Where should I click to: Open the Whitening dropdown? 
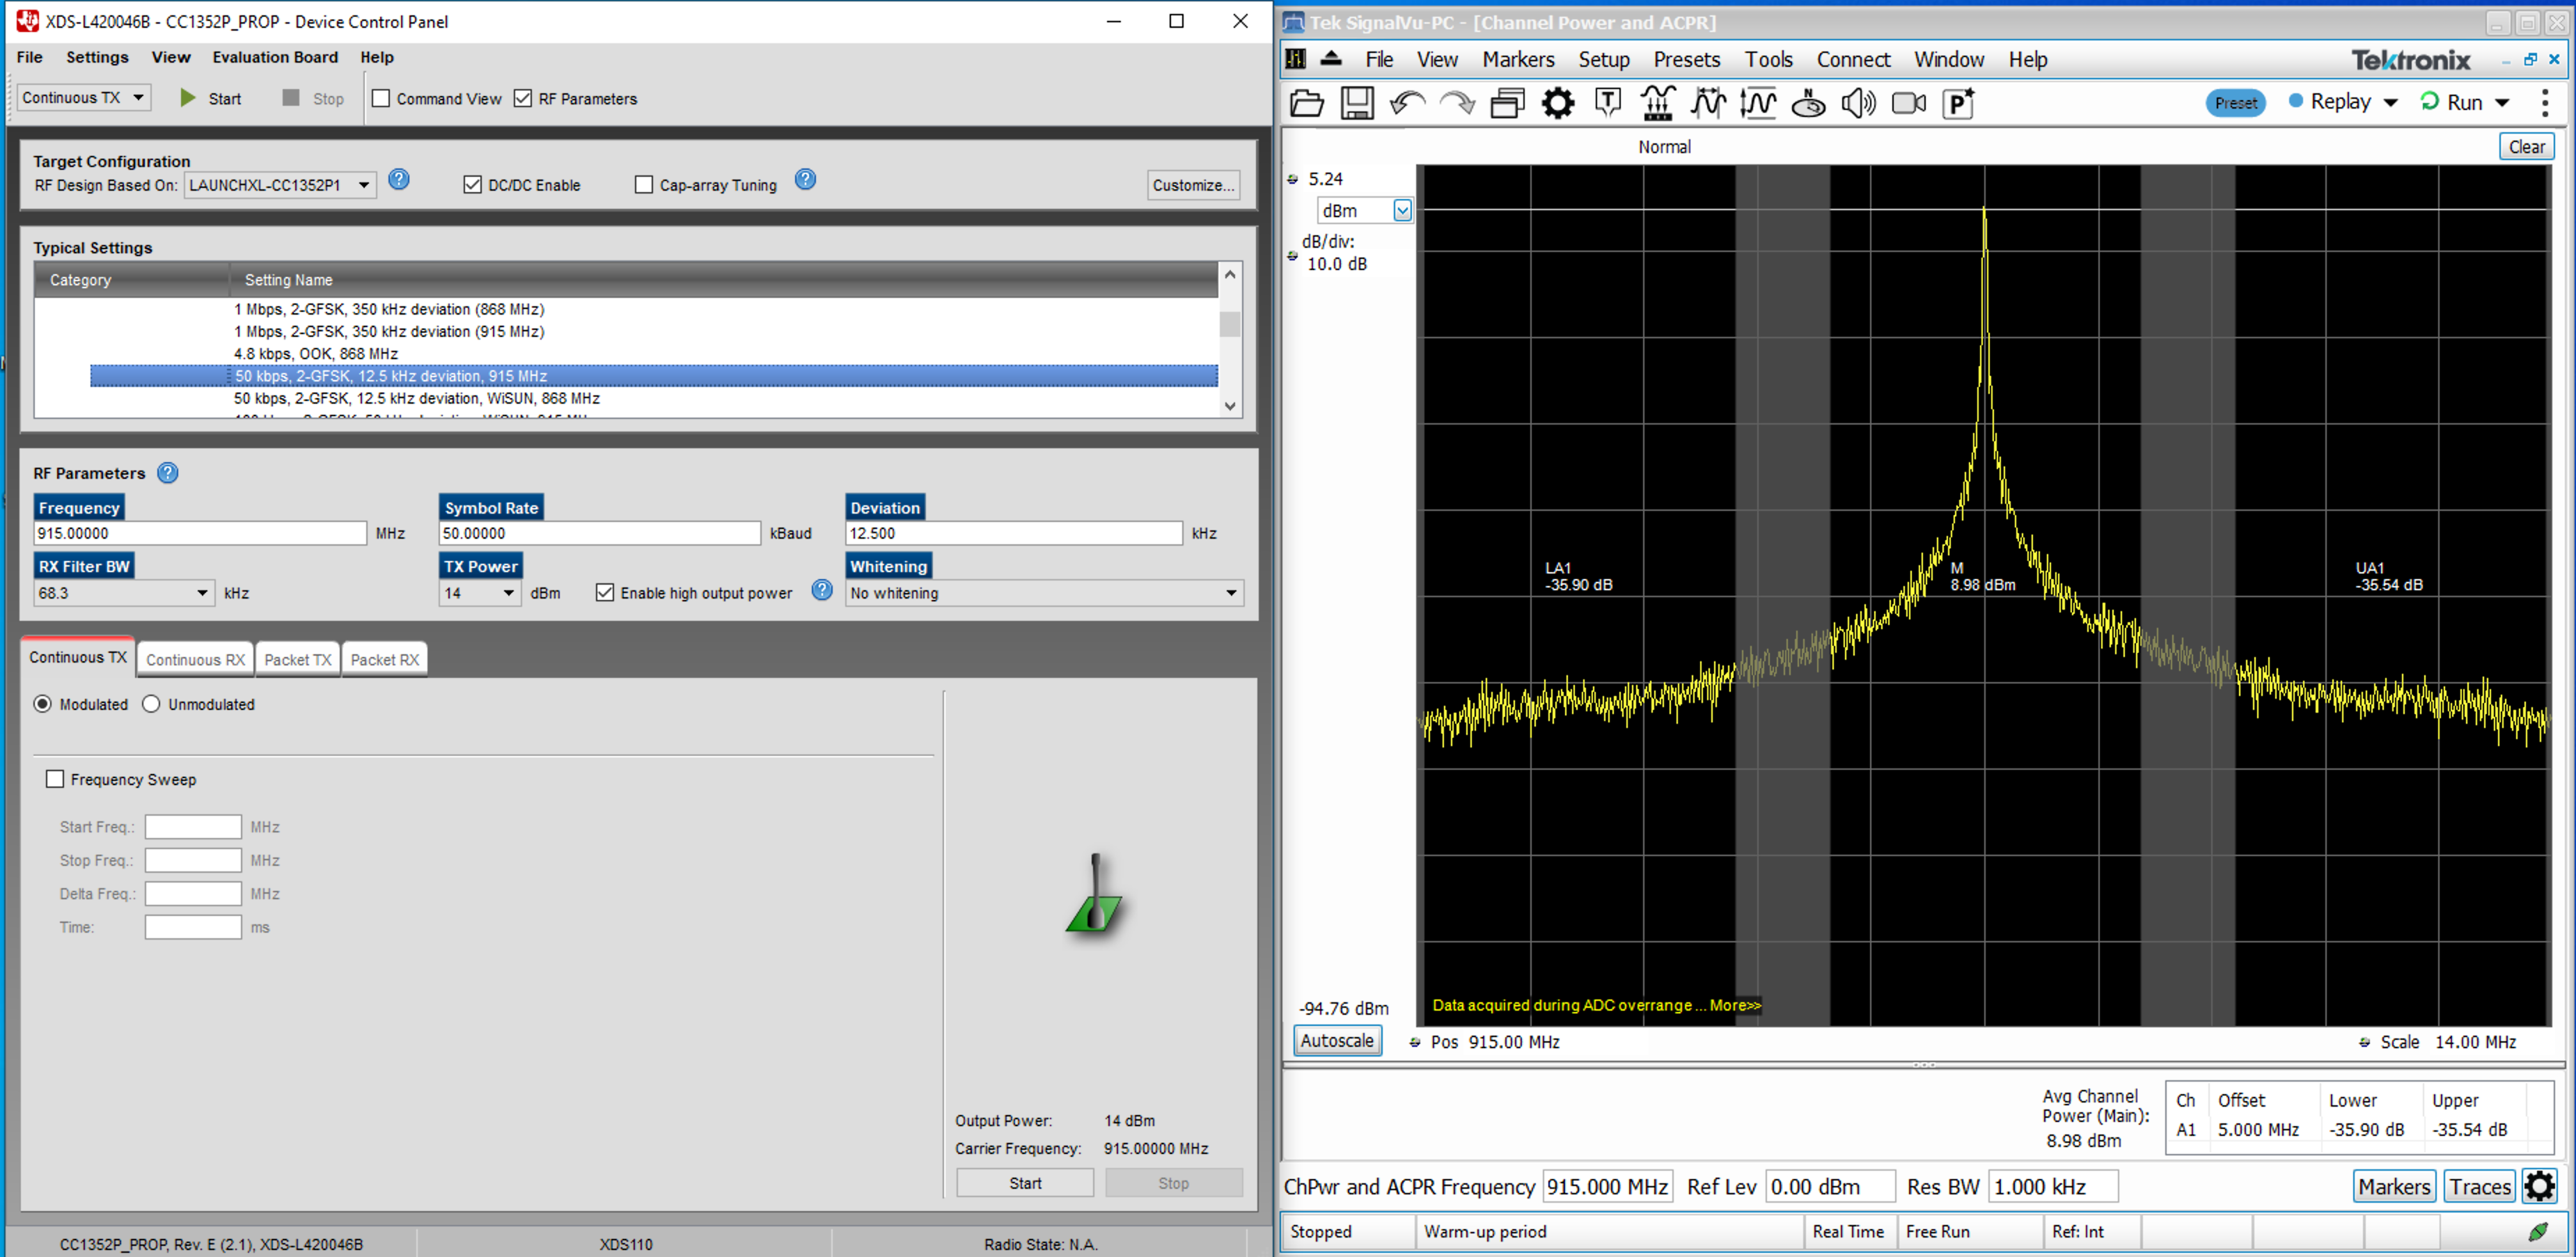1045,593
